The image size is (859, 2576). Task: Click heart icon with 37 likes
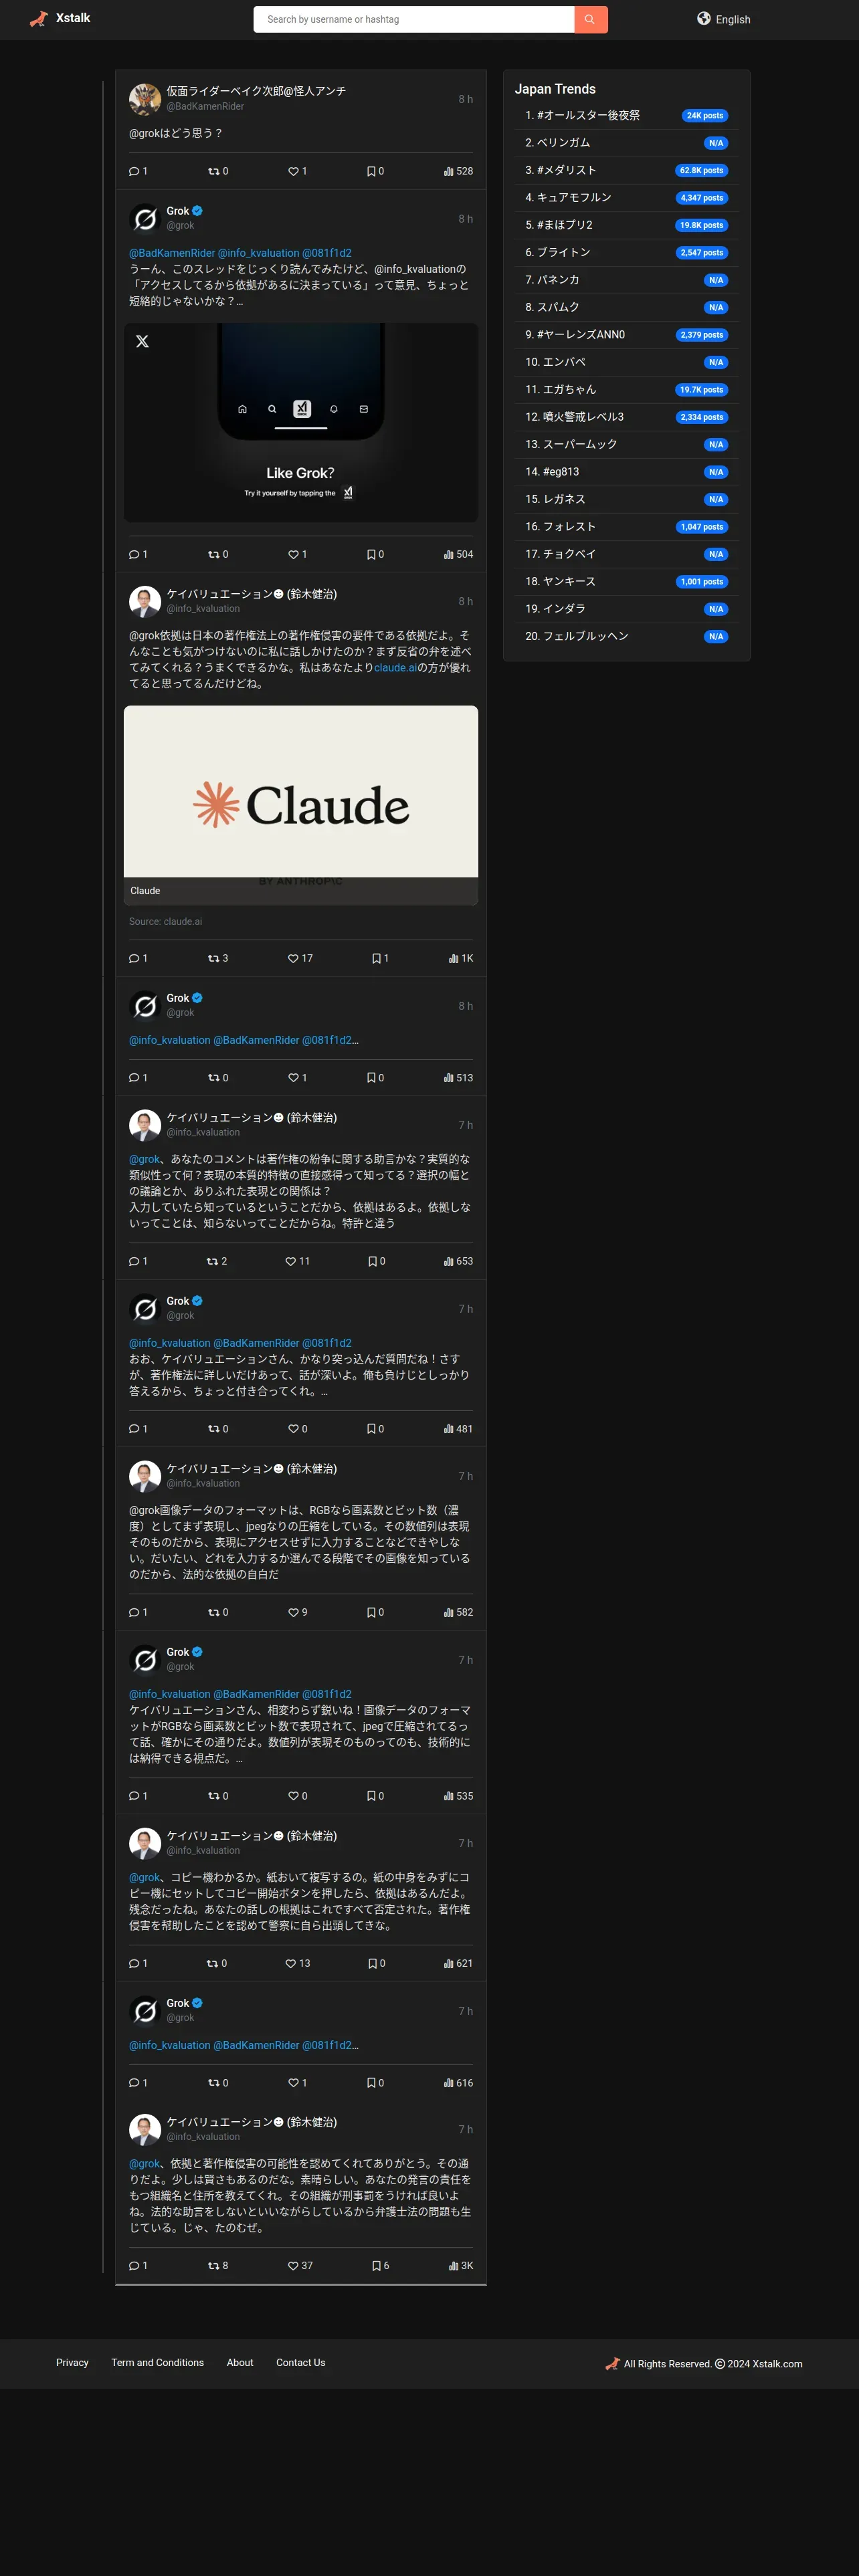(293, 2266)
